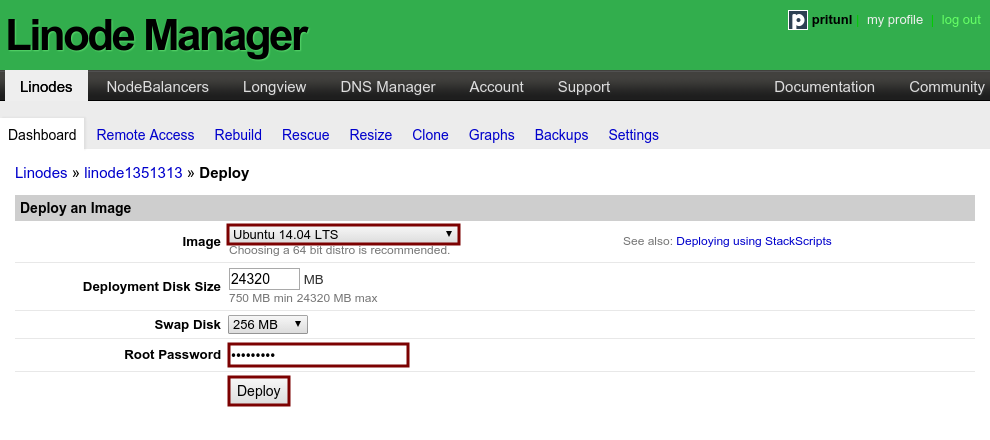990x440 pixels.
Task: Expand the Swap Disk 256 MB dropdown
Action: tap(268, 324)
